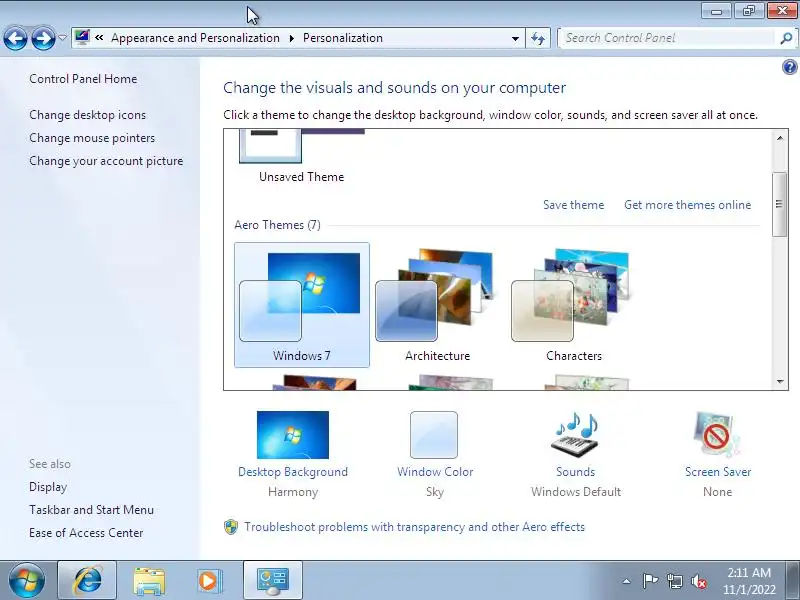Viewport: 800px width, 600px height.
Task: Open the Start menu
Action: 27,581
